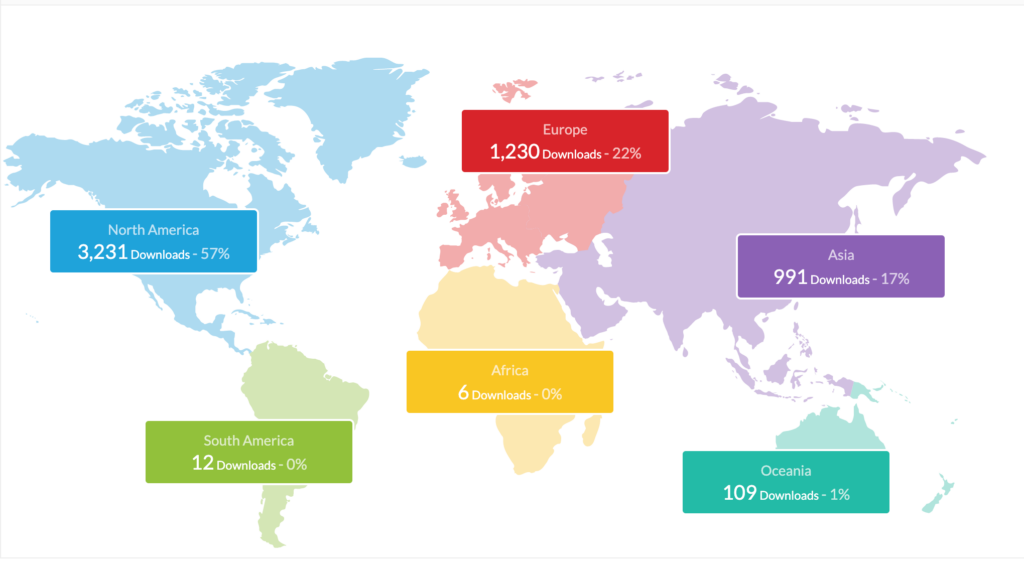Select Siberia in the purple Asia region
Viewport: 1024px width, 572px height.
pos(780,150)
